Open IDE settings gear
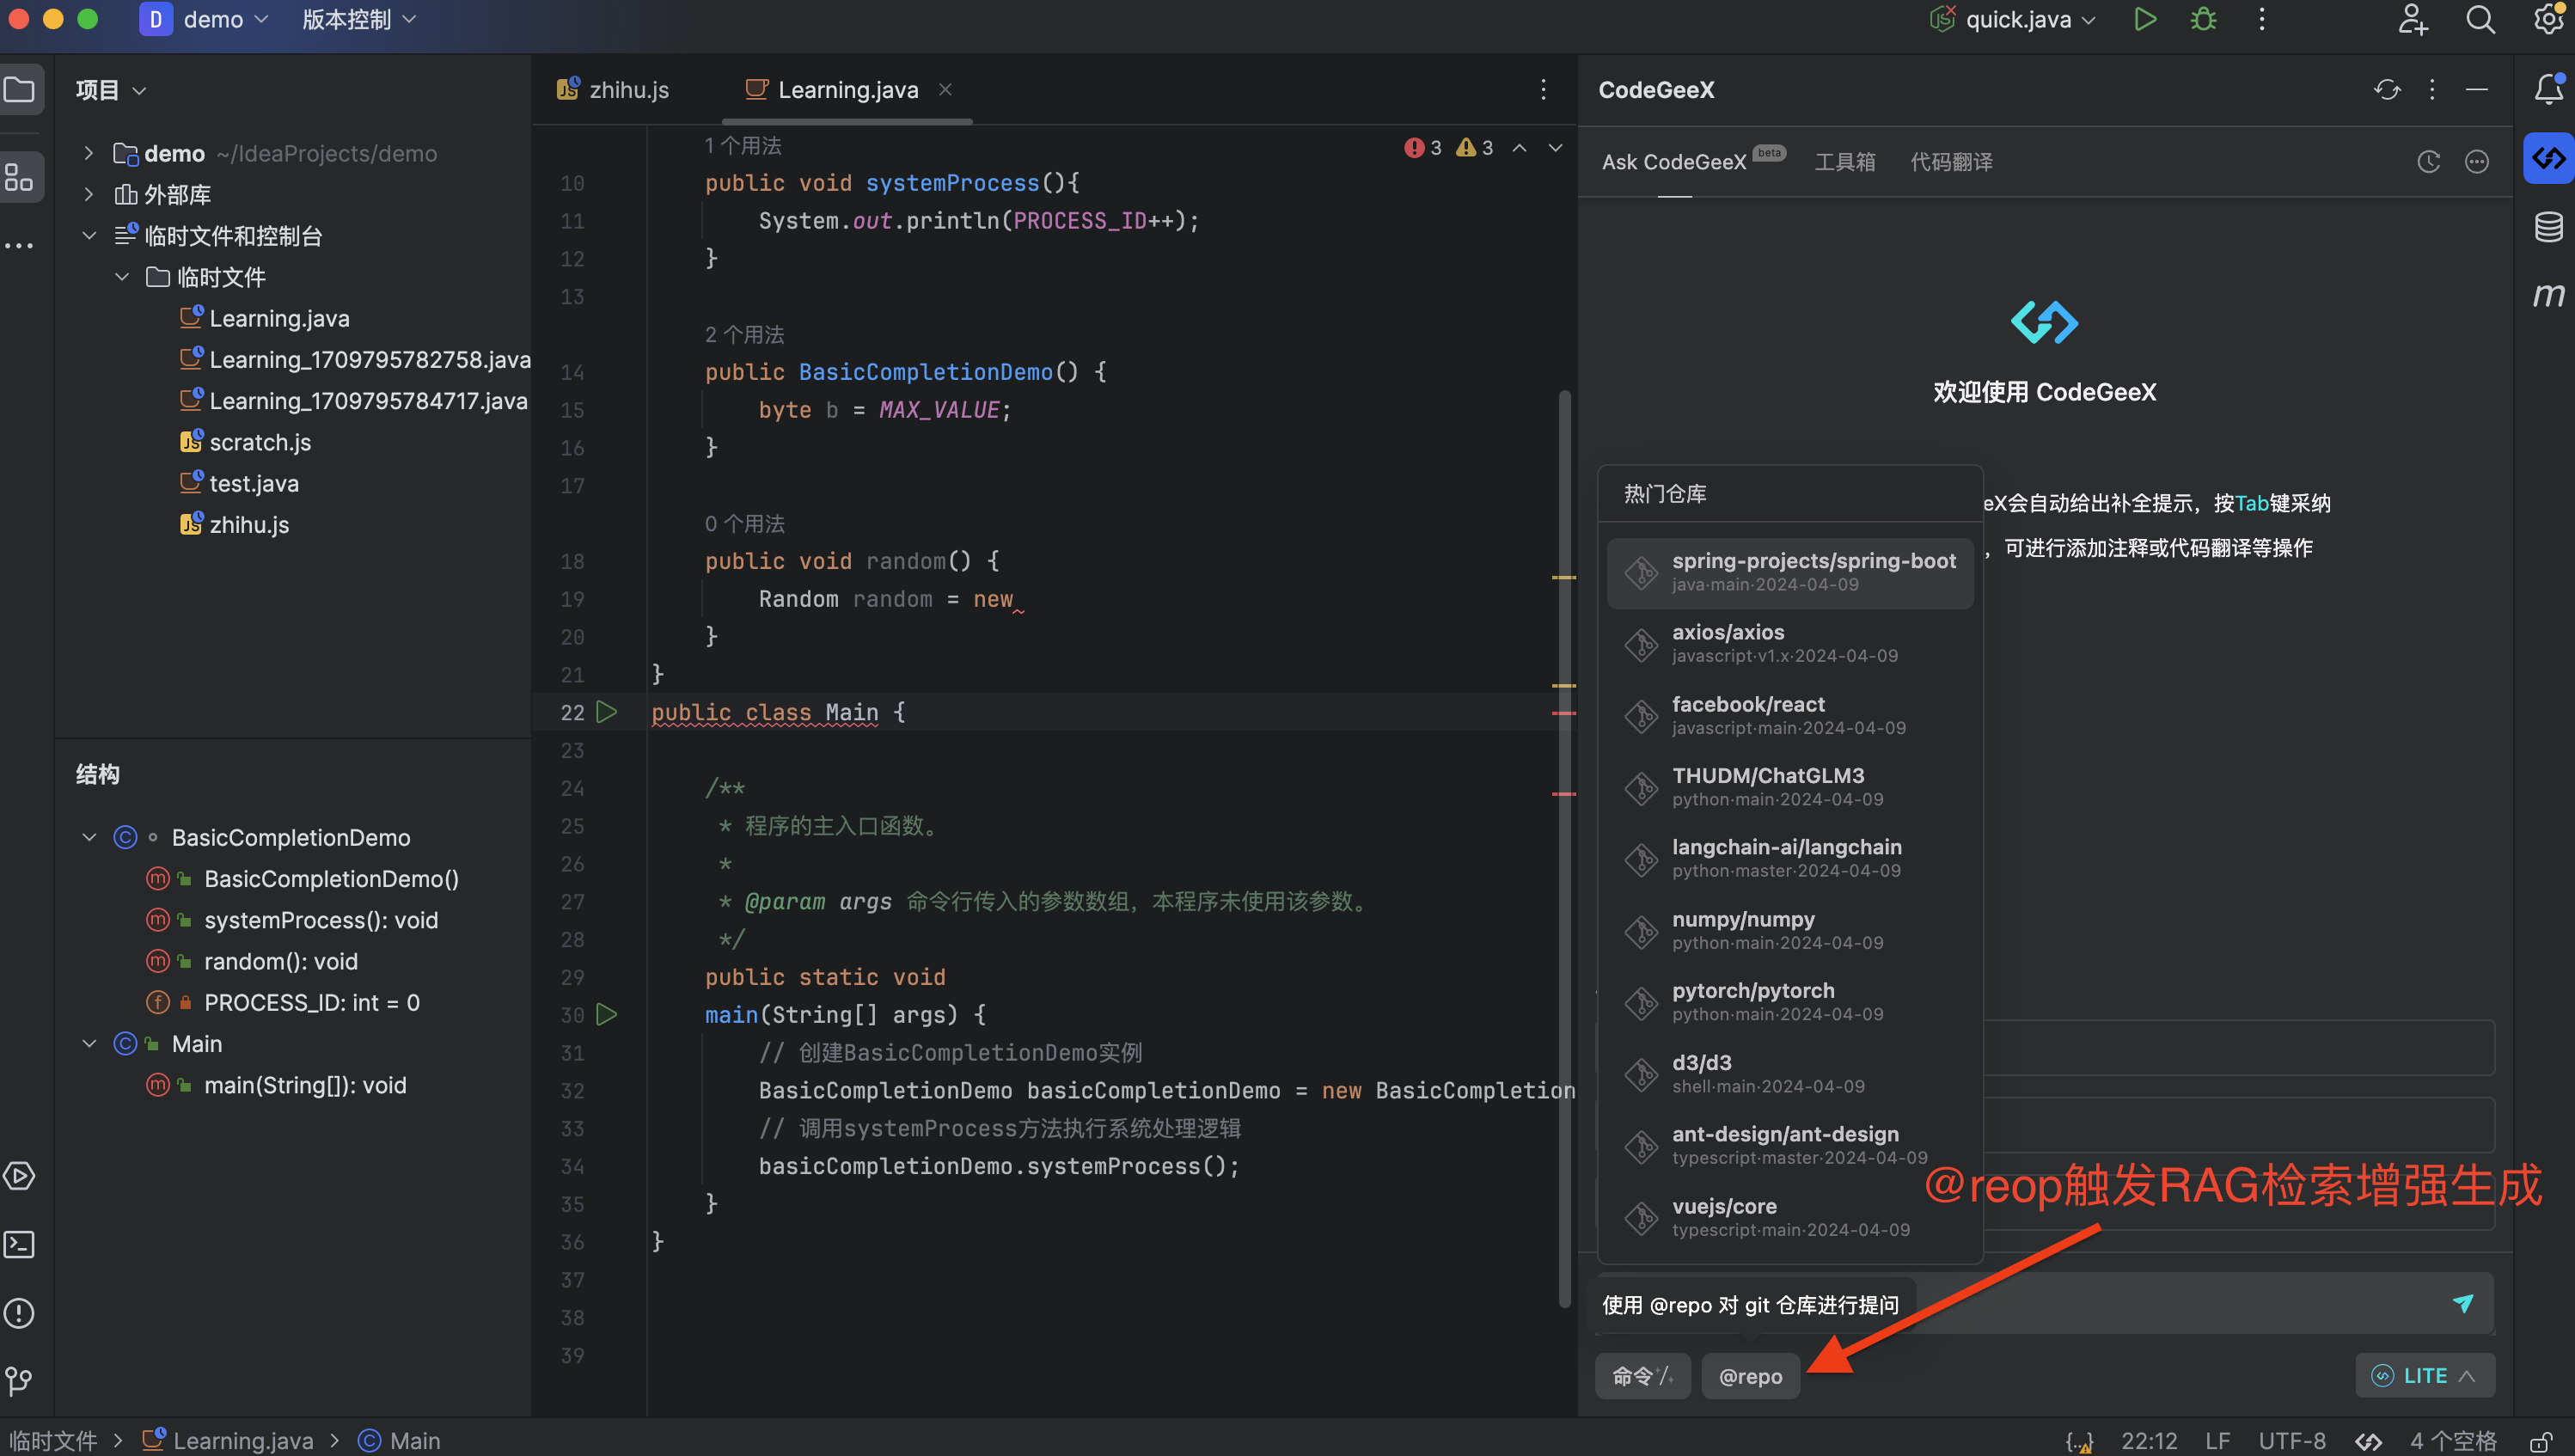 [2548, 20]
